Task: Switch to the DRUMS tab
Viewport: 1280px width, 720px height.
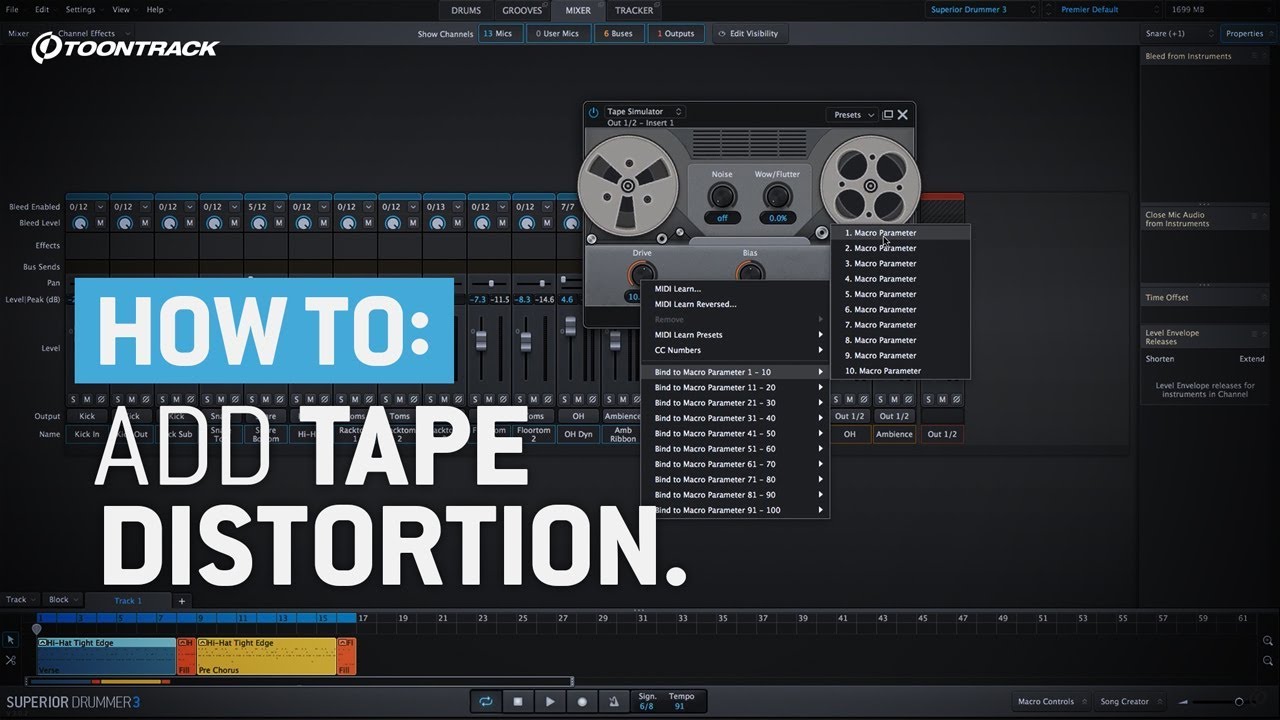Action: point(466,11)
